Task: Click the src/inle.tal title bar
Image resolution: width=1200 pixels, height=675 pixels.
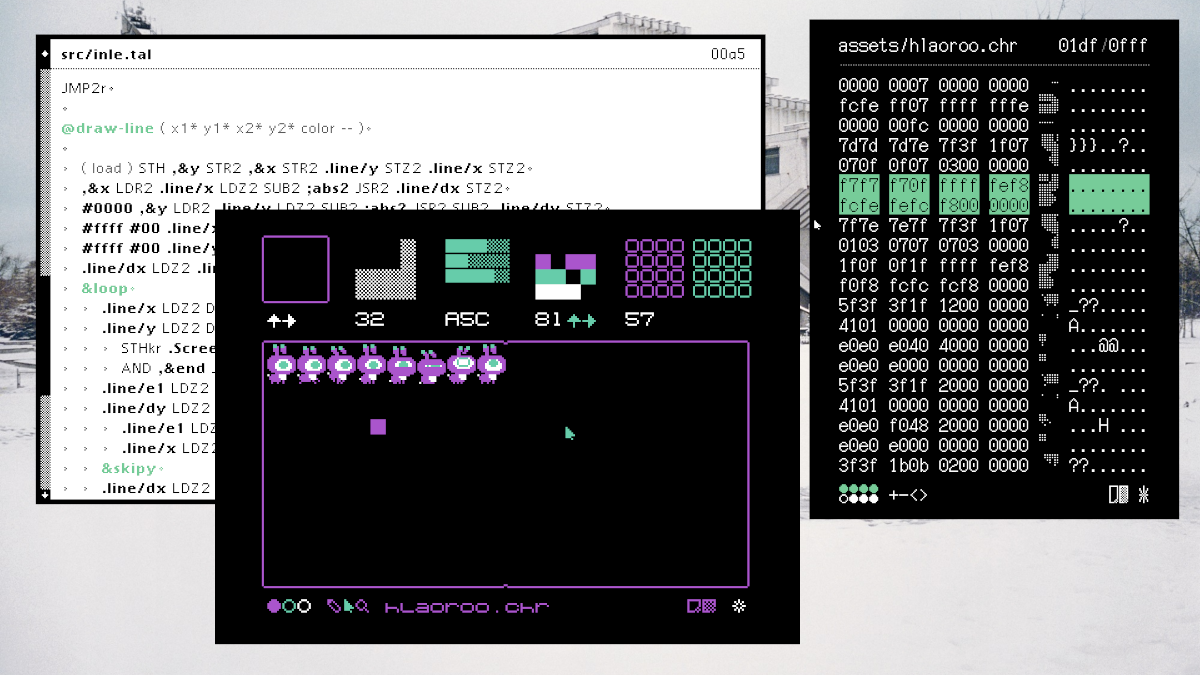Action: click(106, 54)
